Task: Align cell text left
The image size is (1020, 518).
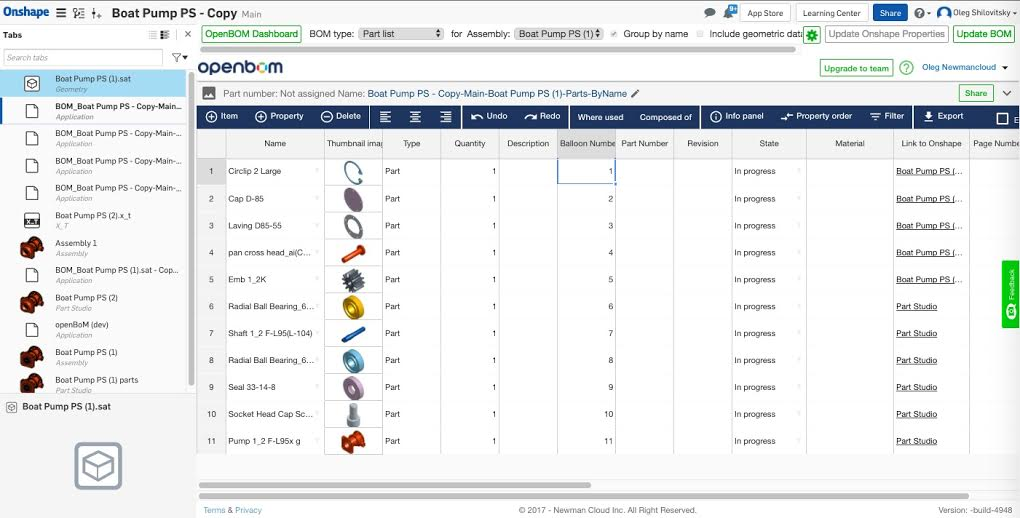Action: 385,117
